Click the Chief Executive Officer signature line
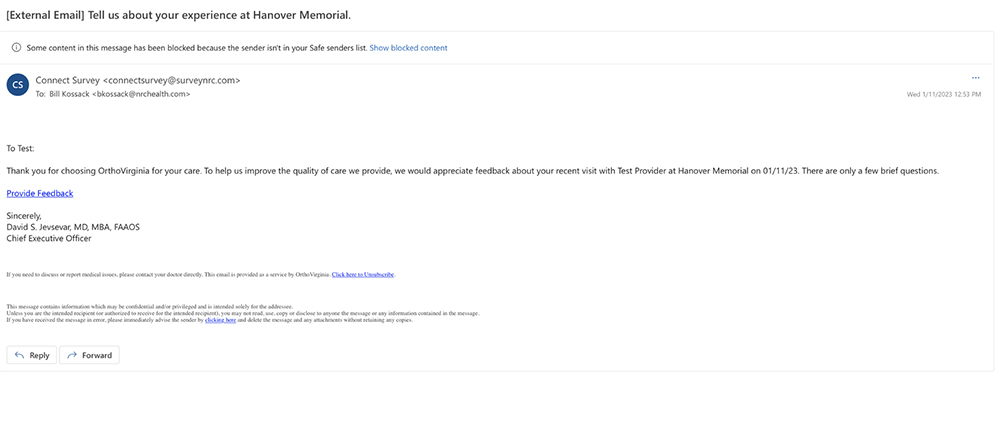This screenshot has width=1000, height=421. click(x=48, y=239)
